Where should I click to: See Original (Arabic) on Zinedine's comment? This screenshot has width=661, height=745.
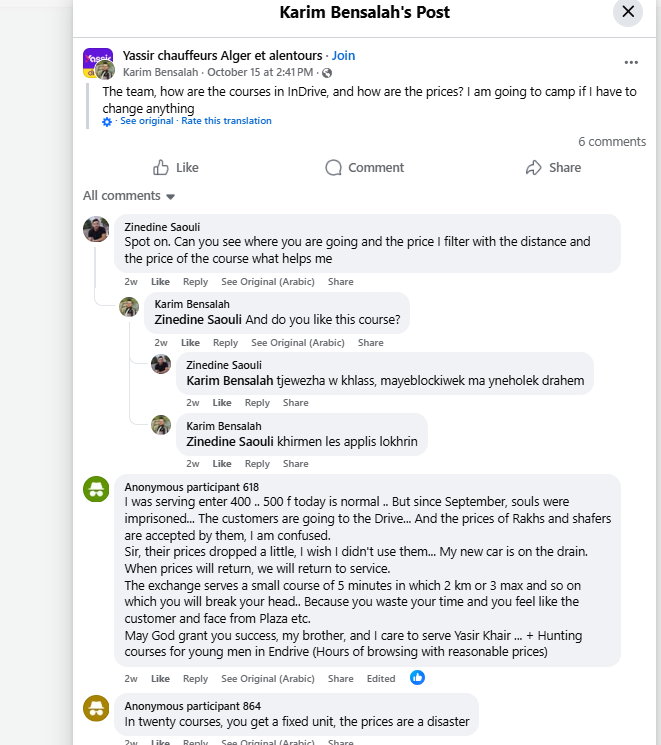(x=268, y=282)
